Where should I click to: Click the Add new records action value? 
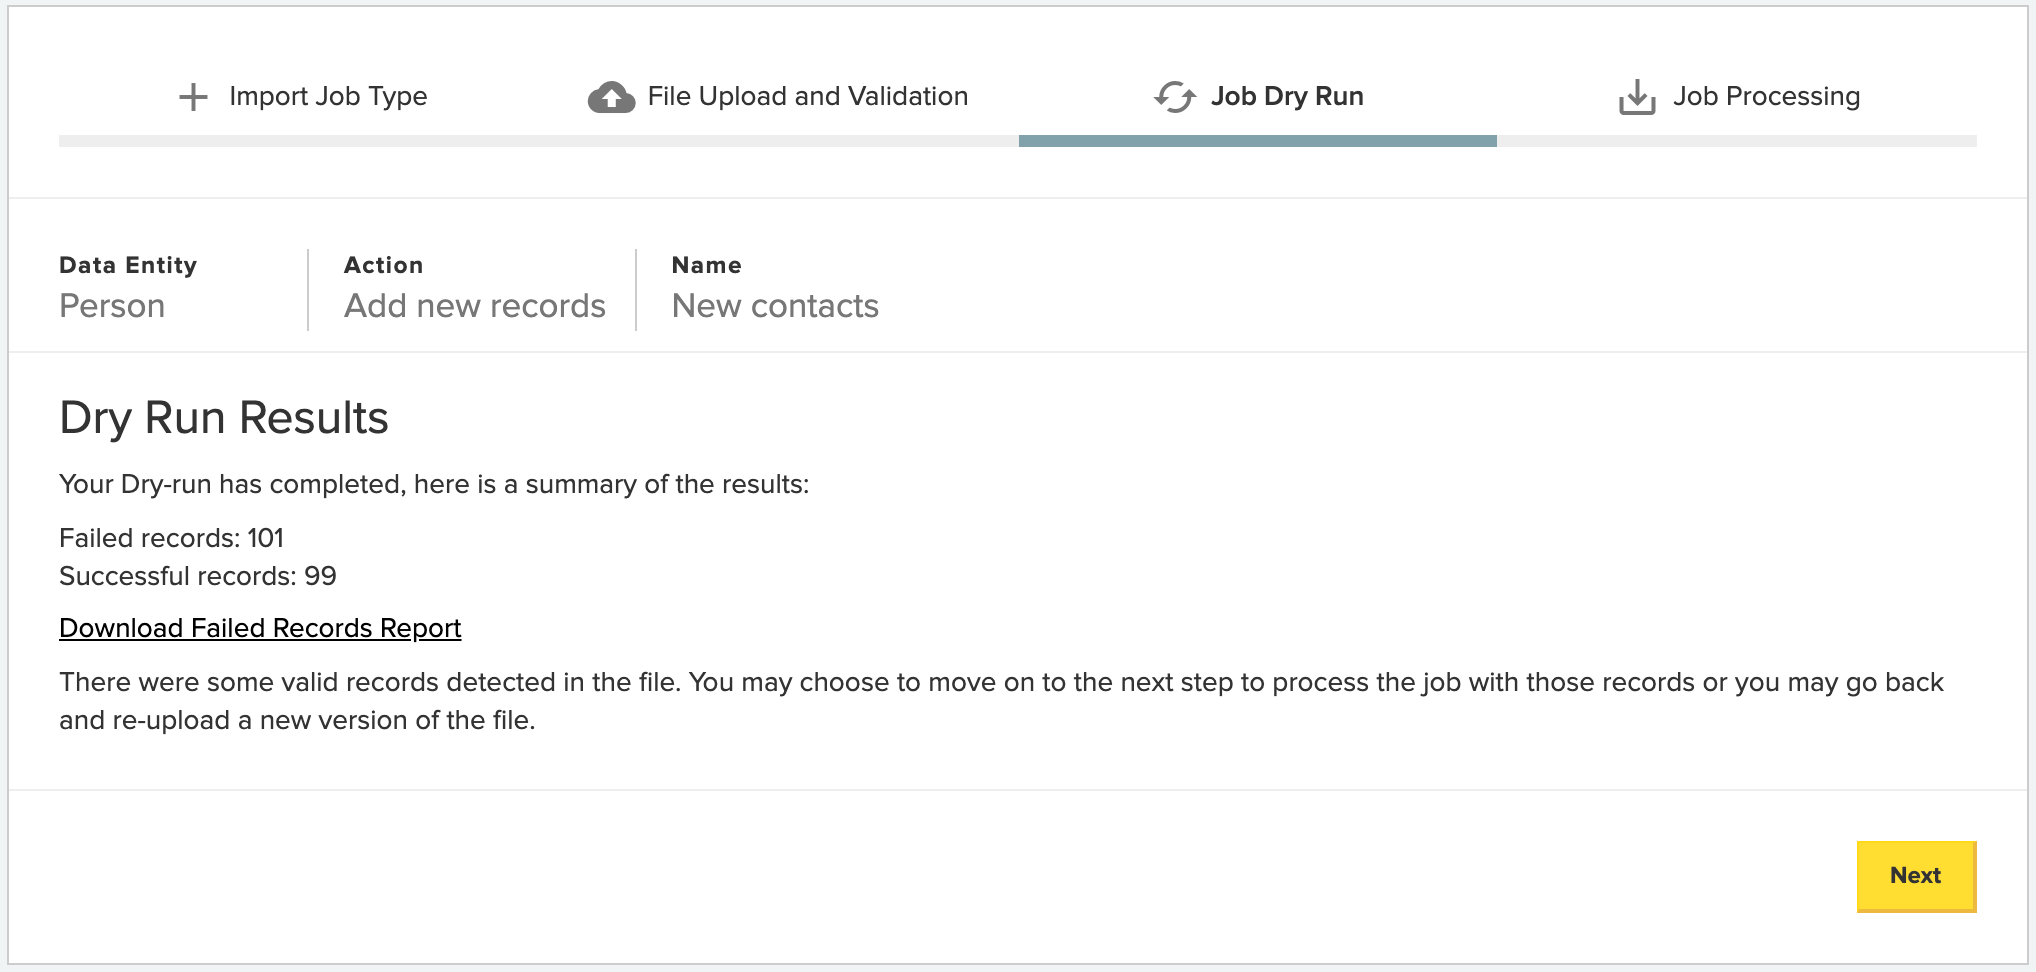pyautogui.click(x=475, y=306)
